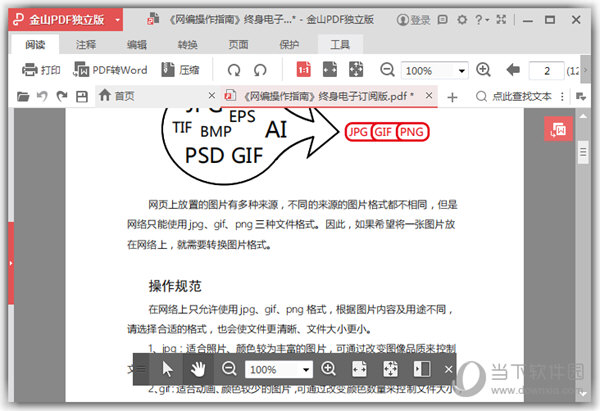Select the hand pan tool in floating bar
Image resolution: width=600 pixels, height=411 pixels.
pyautogui.click(x=198, y=369)
